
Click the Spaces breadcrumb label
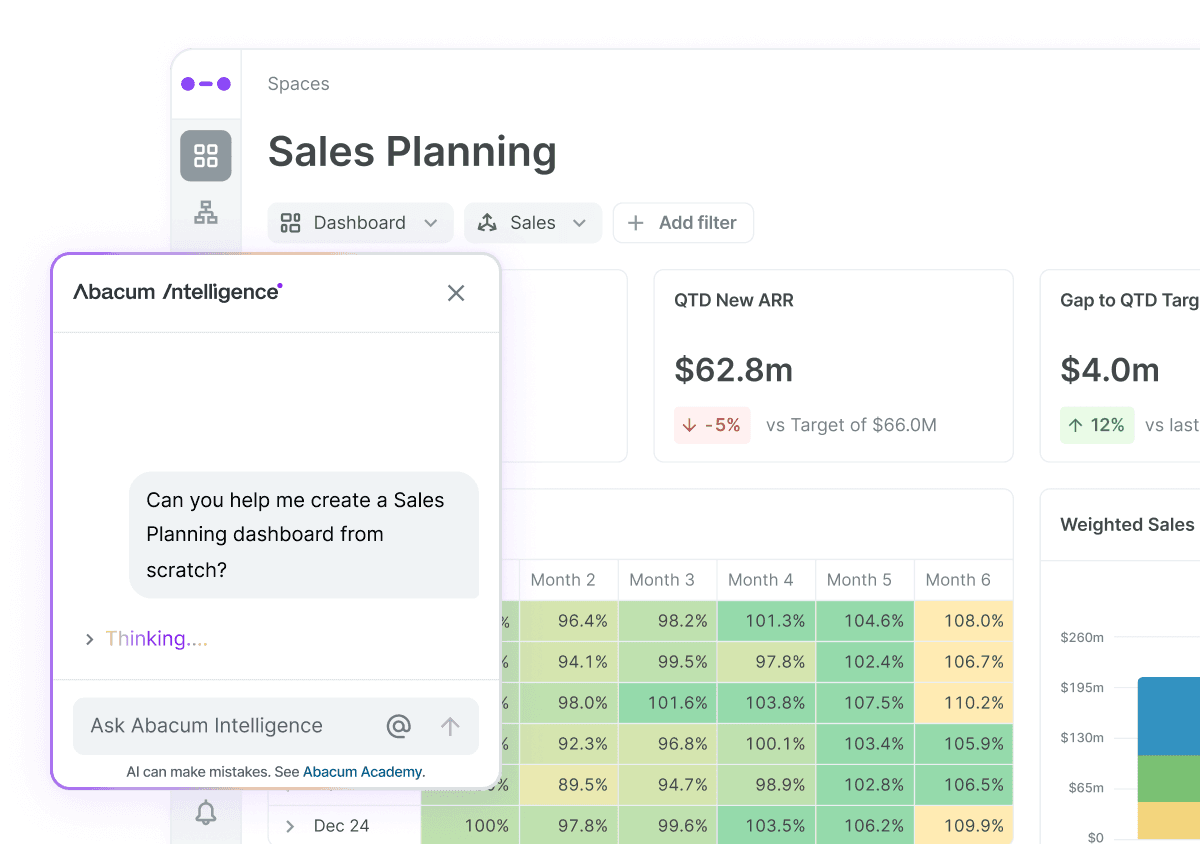coord(297,84)
